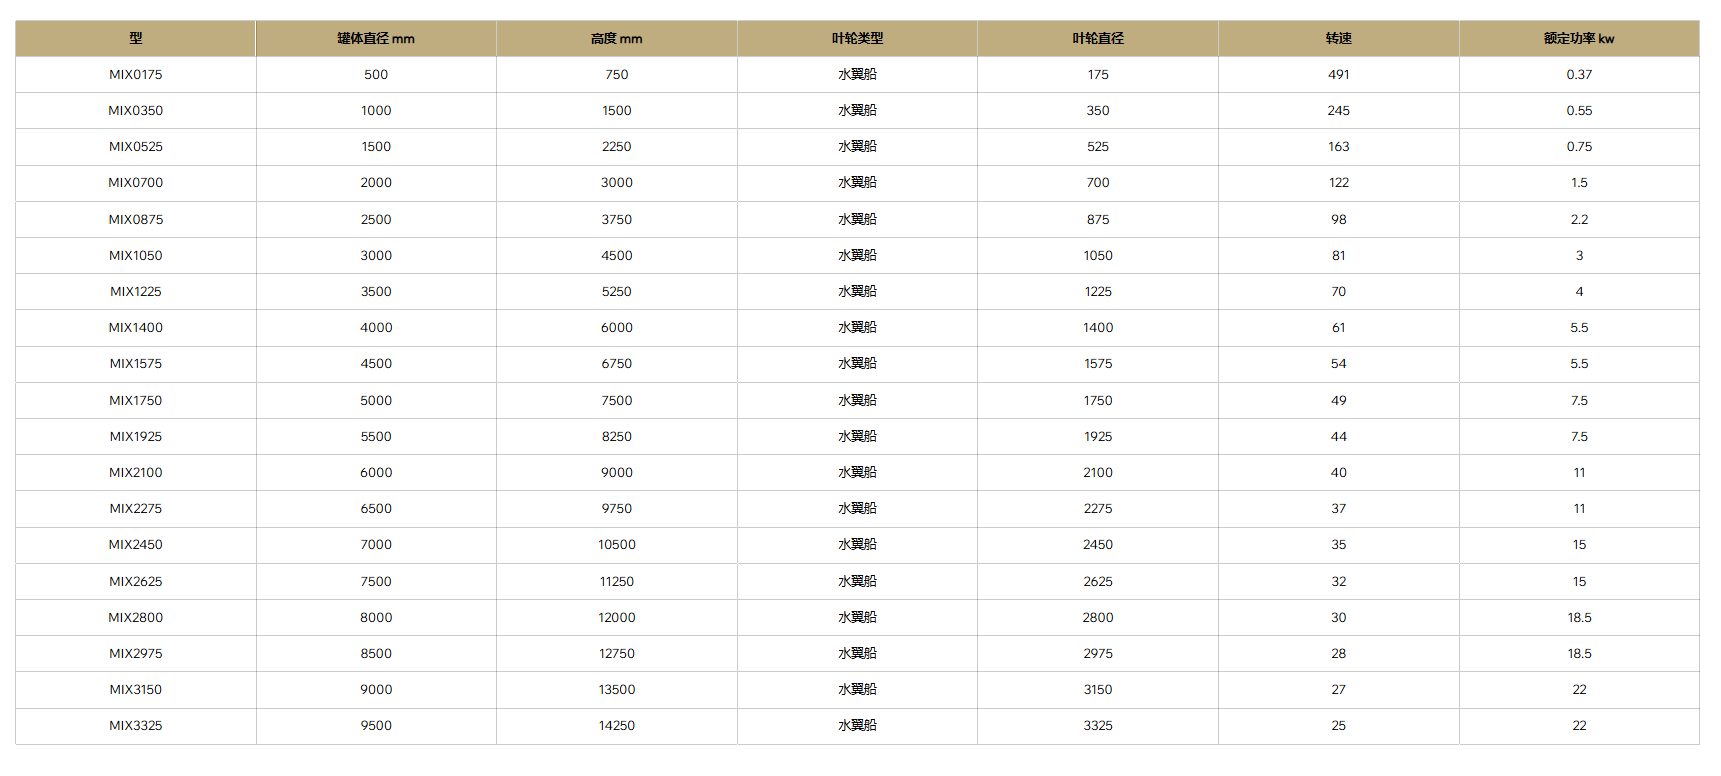Select the 高度 mm header cell

616,38
